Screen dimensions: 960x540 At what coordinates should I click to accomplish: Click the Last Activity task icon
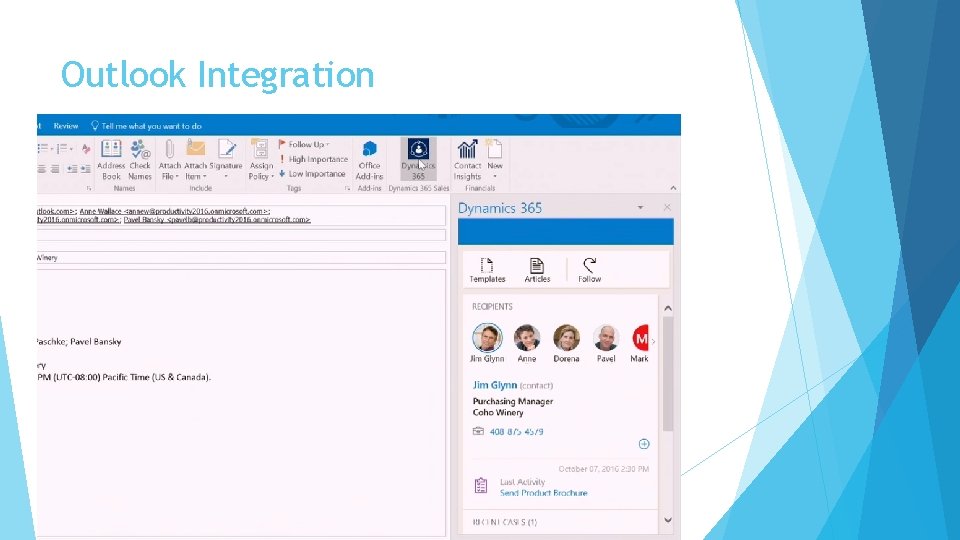(481, 486)
